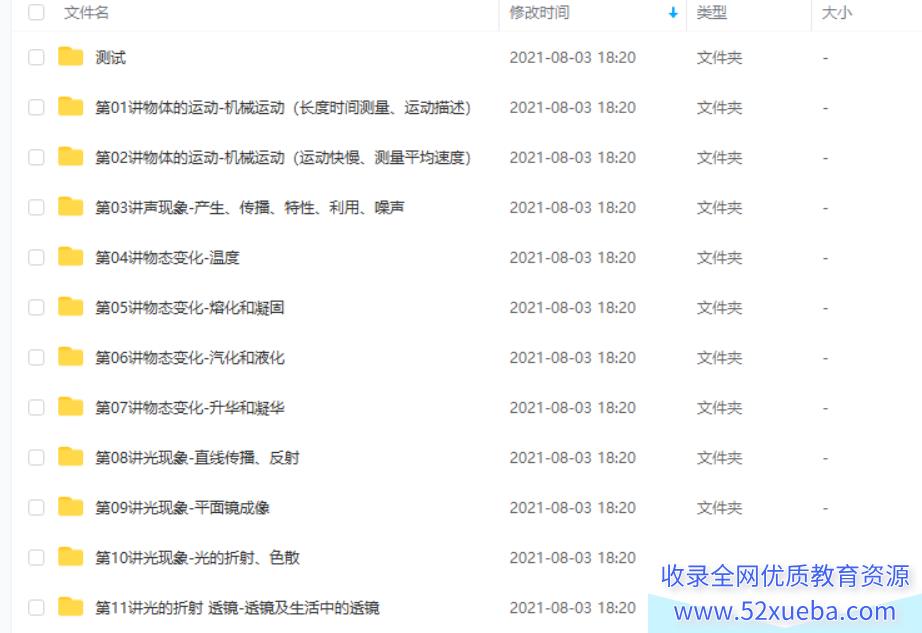This screenshot has height=633, width=922.
Task: Click the modified date in 第03讲声现象 row
Action: point(573,207)
